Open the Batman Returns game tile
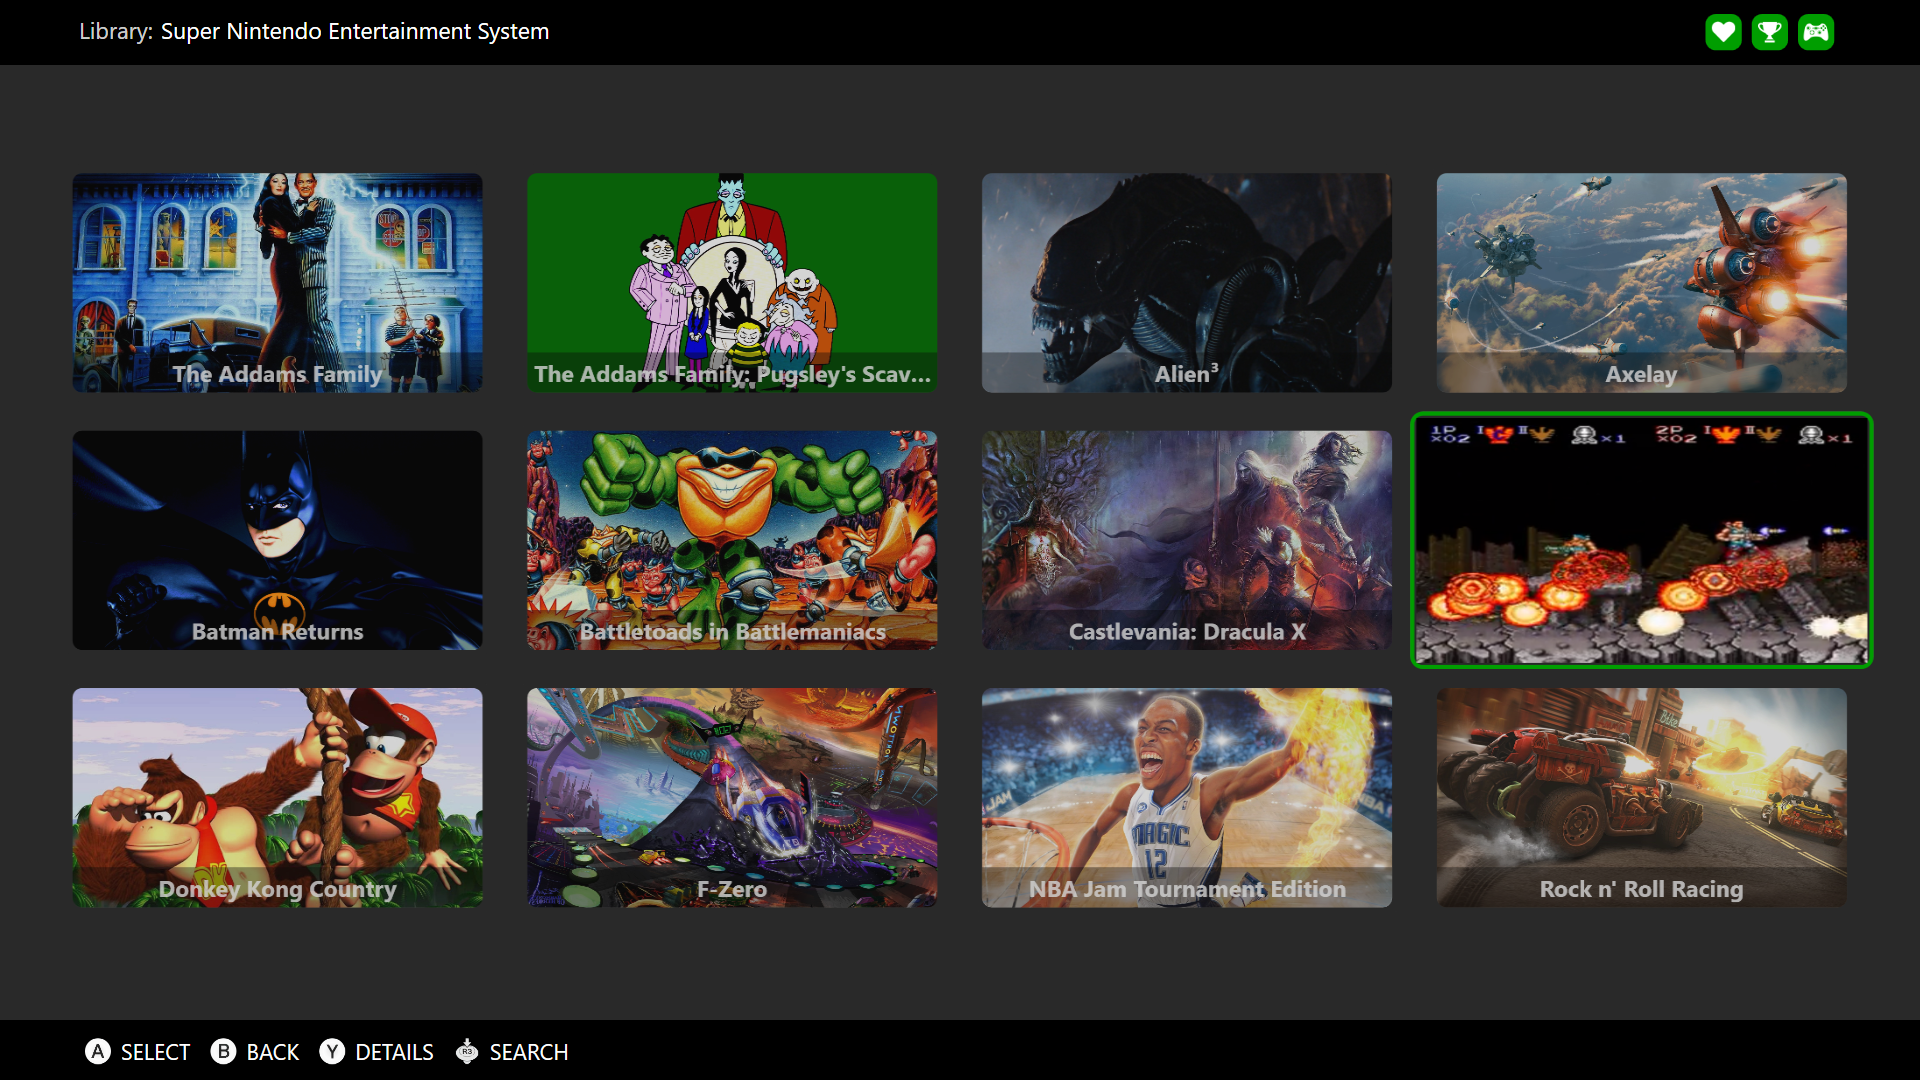The width and height of the screenshot is (1920, 1080). click(277, 540)
